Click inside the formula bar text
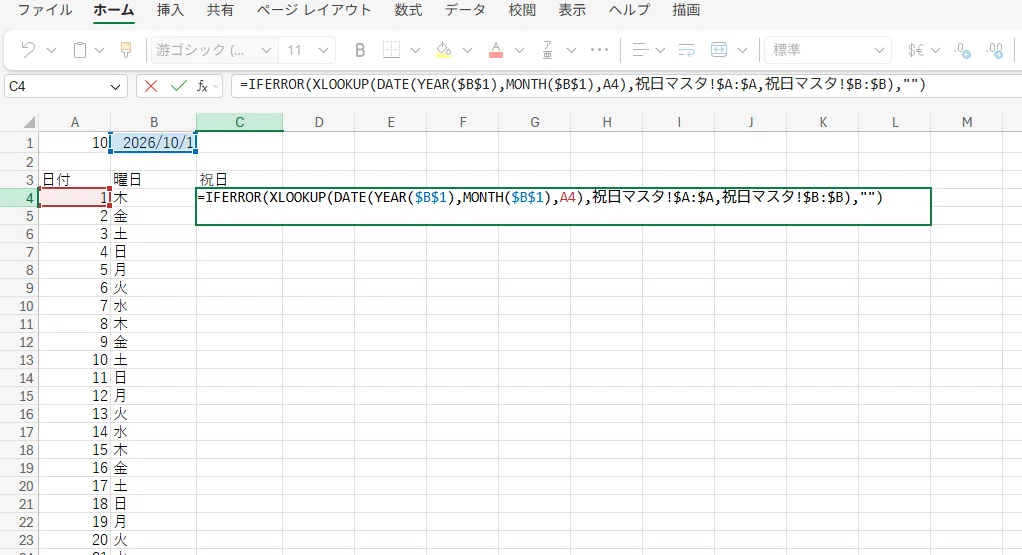1022x555 pixels. 582,85
